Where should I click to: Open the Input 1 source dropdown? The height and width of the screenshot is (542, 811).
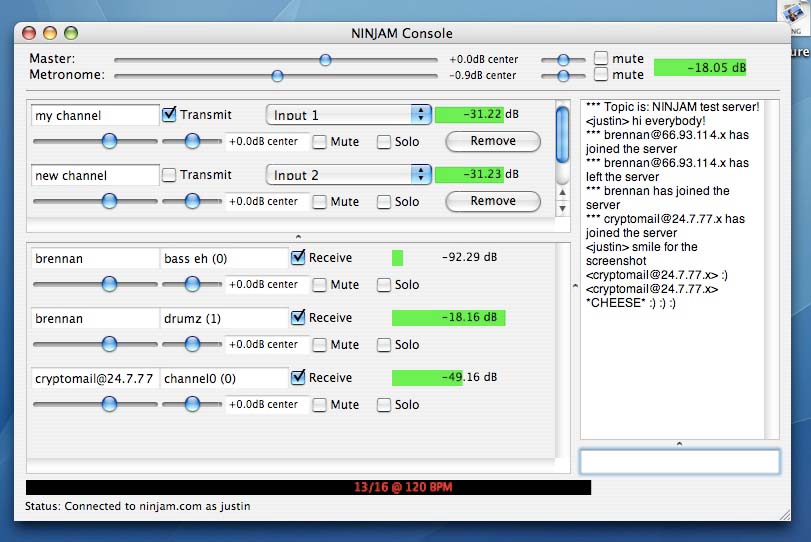348,115
